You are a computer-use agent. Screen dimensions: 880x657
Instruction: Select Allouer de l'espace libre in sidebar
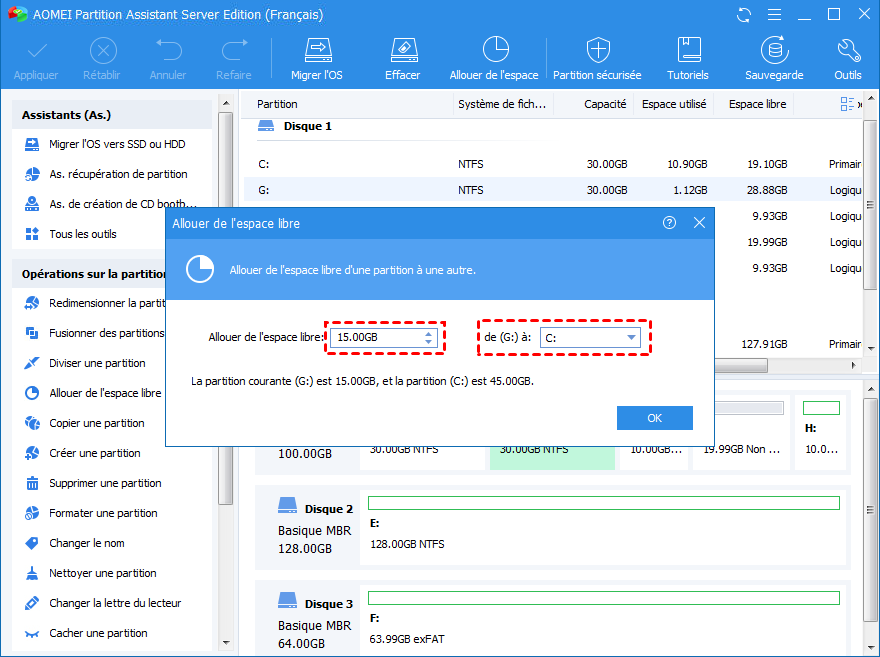[94, 393]
